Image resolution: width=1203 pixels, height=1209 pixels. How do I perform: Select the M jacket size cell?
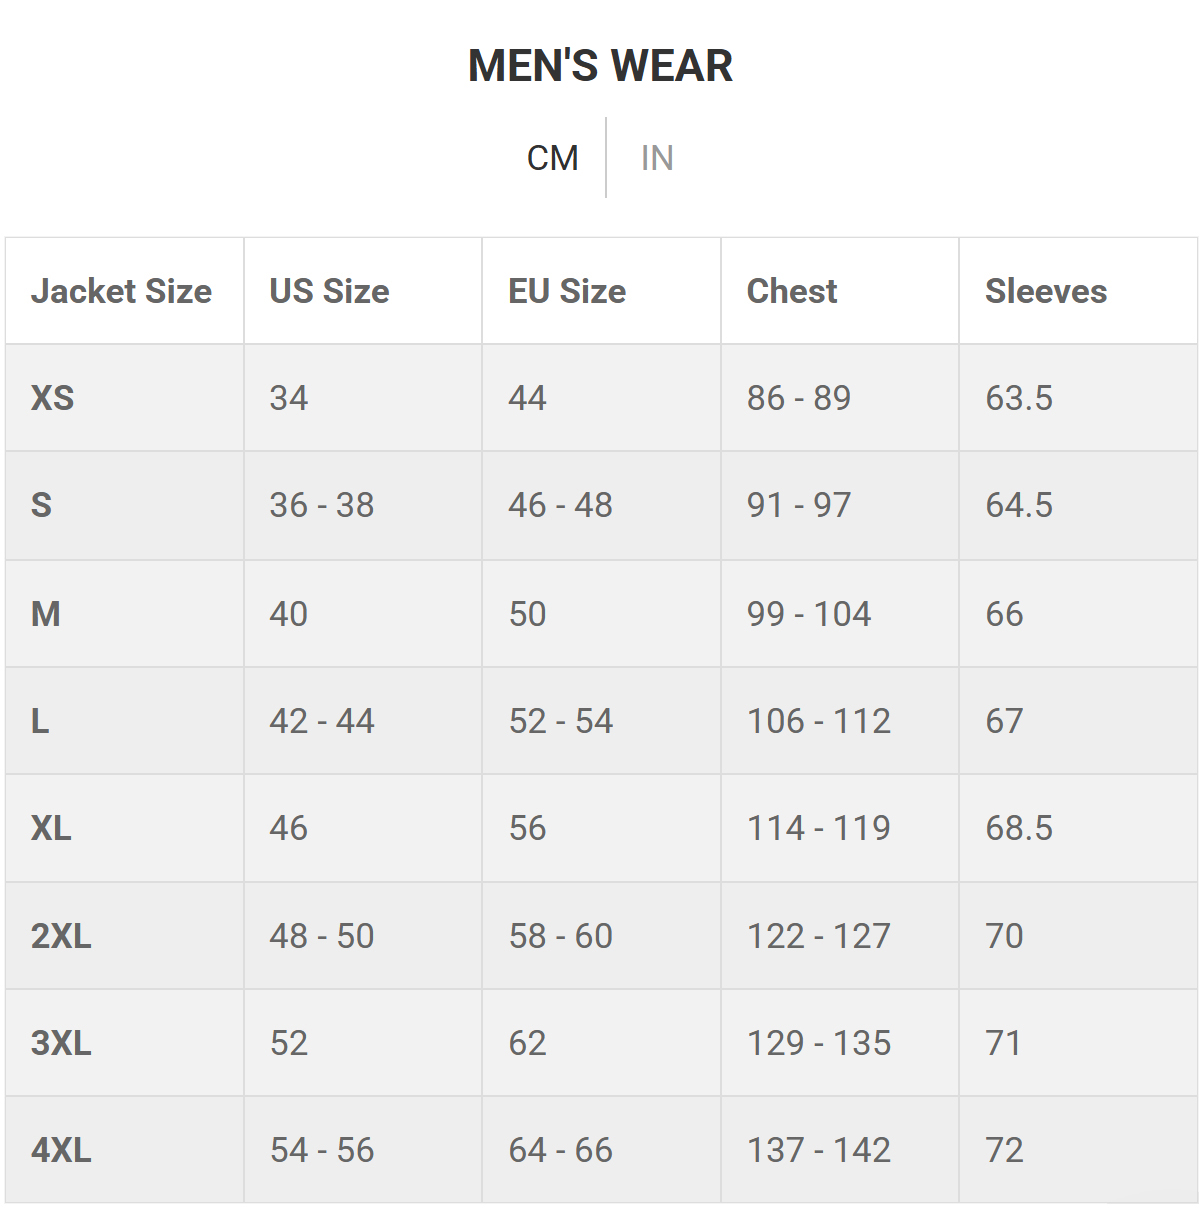click(x=46, y=614)
